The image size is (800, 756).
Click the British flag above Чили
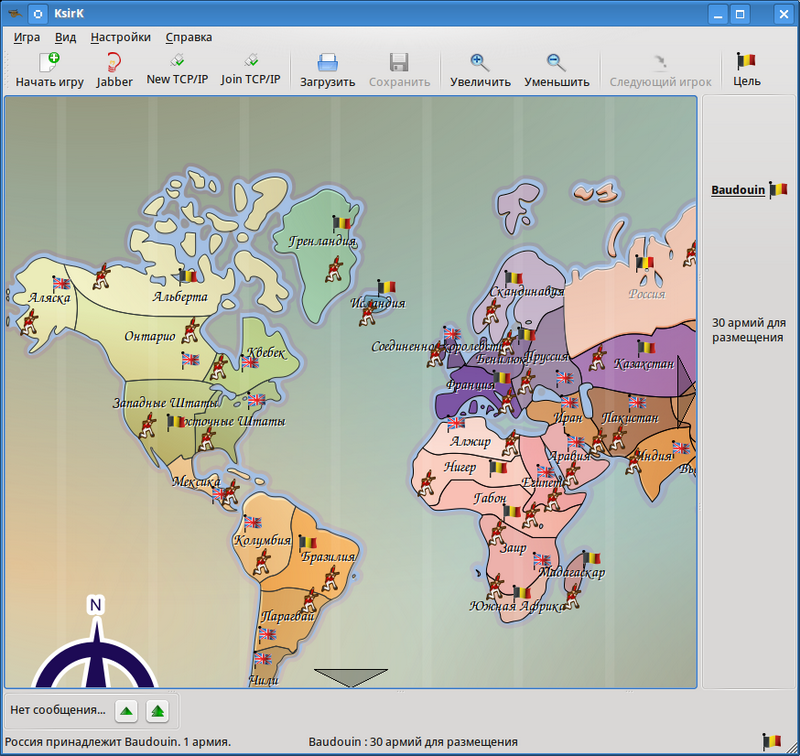click(263, 659)
